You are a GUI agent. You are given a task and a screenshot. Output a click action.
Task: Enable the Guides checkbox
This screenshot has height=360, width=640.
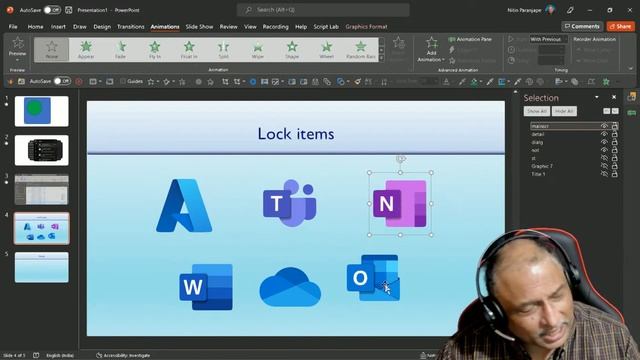pyautogui.click(x=122, y=81)
